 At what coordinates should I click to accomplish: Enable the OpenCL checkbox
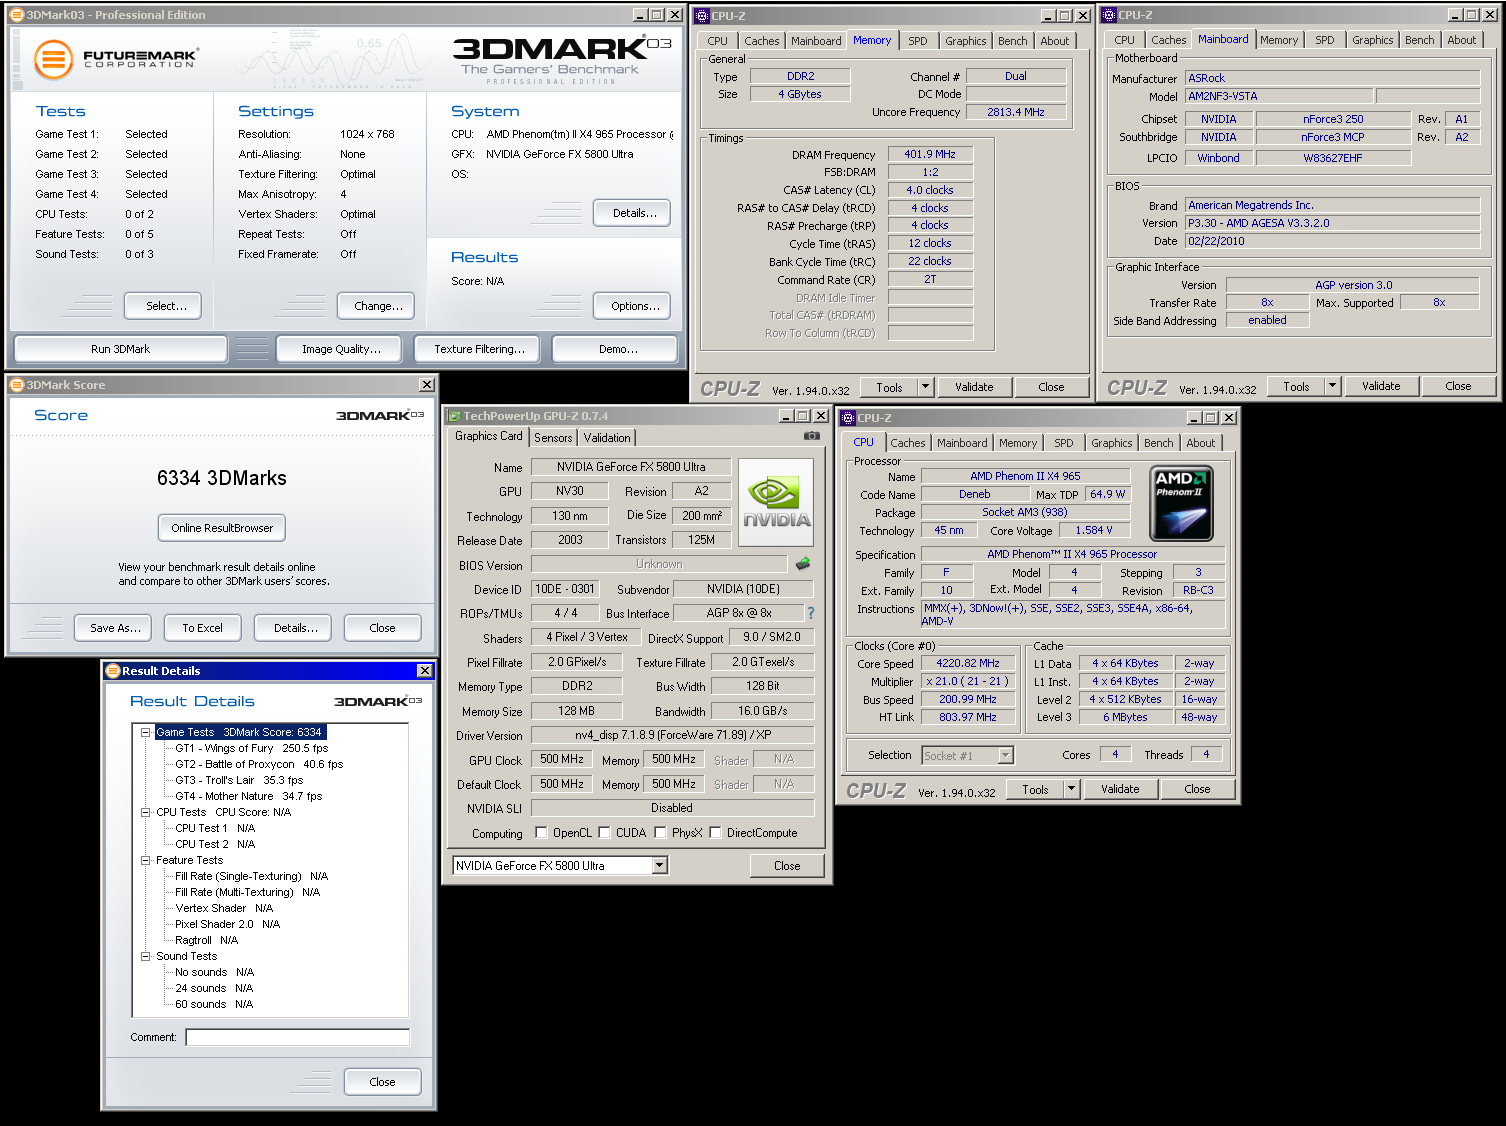541,833
